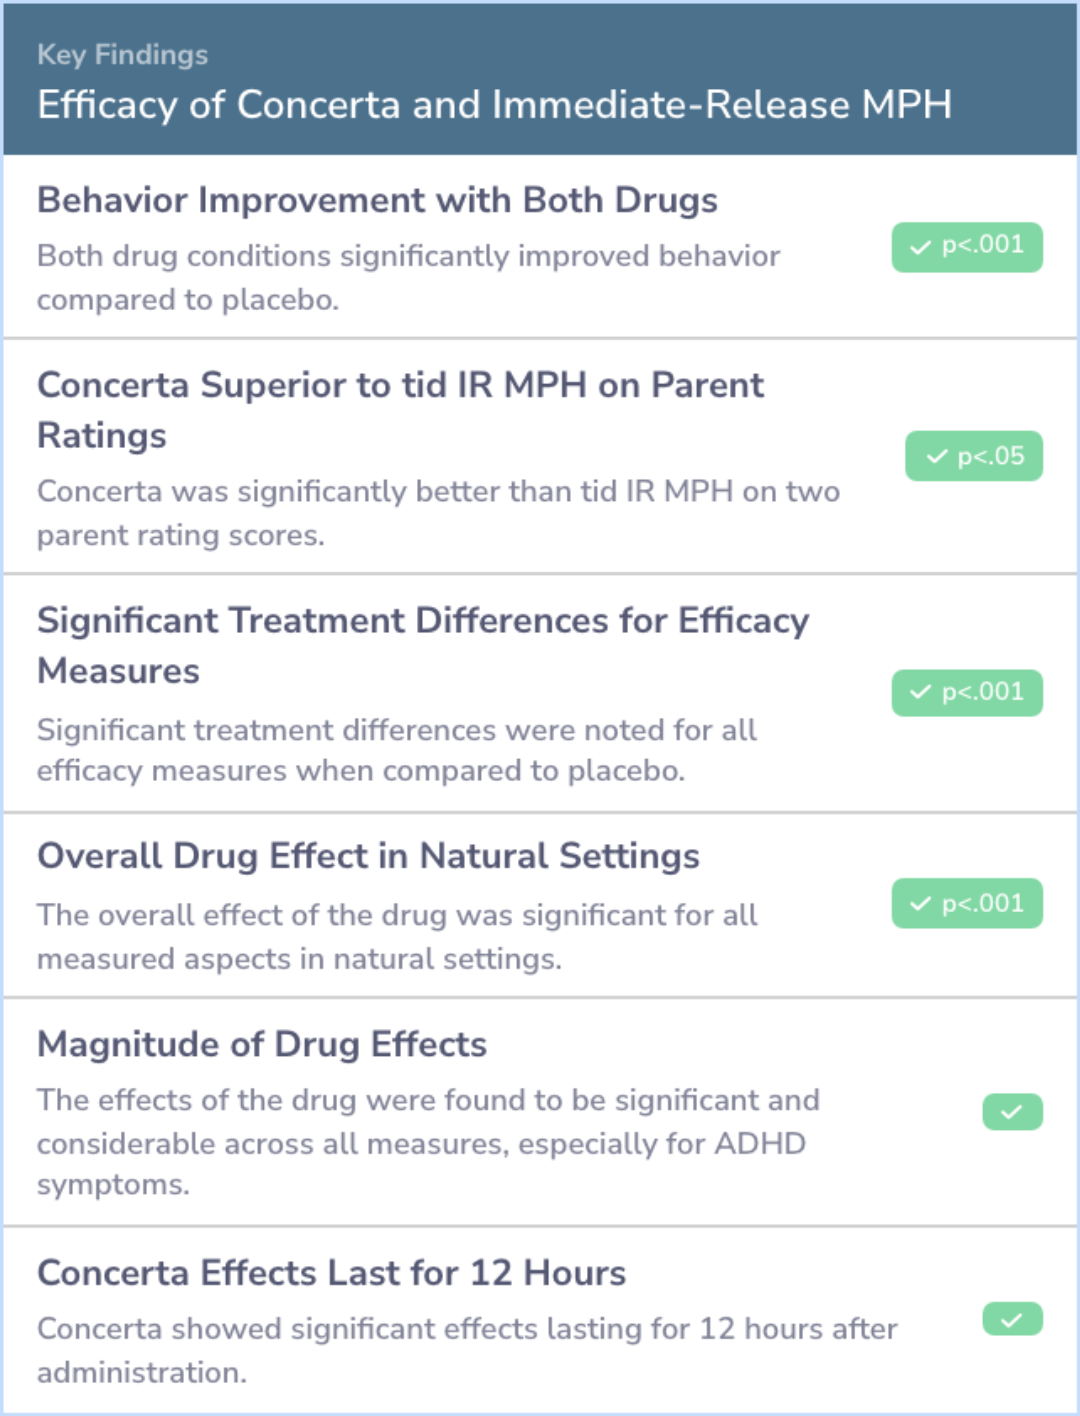Click the green checkmark beside Magnitude of Drug Effects
The height and width of the screenshot is (1416, 1080).
[1012, 1112]
